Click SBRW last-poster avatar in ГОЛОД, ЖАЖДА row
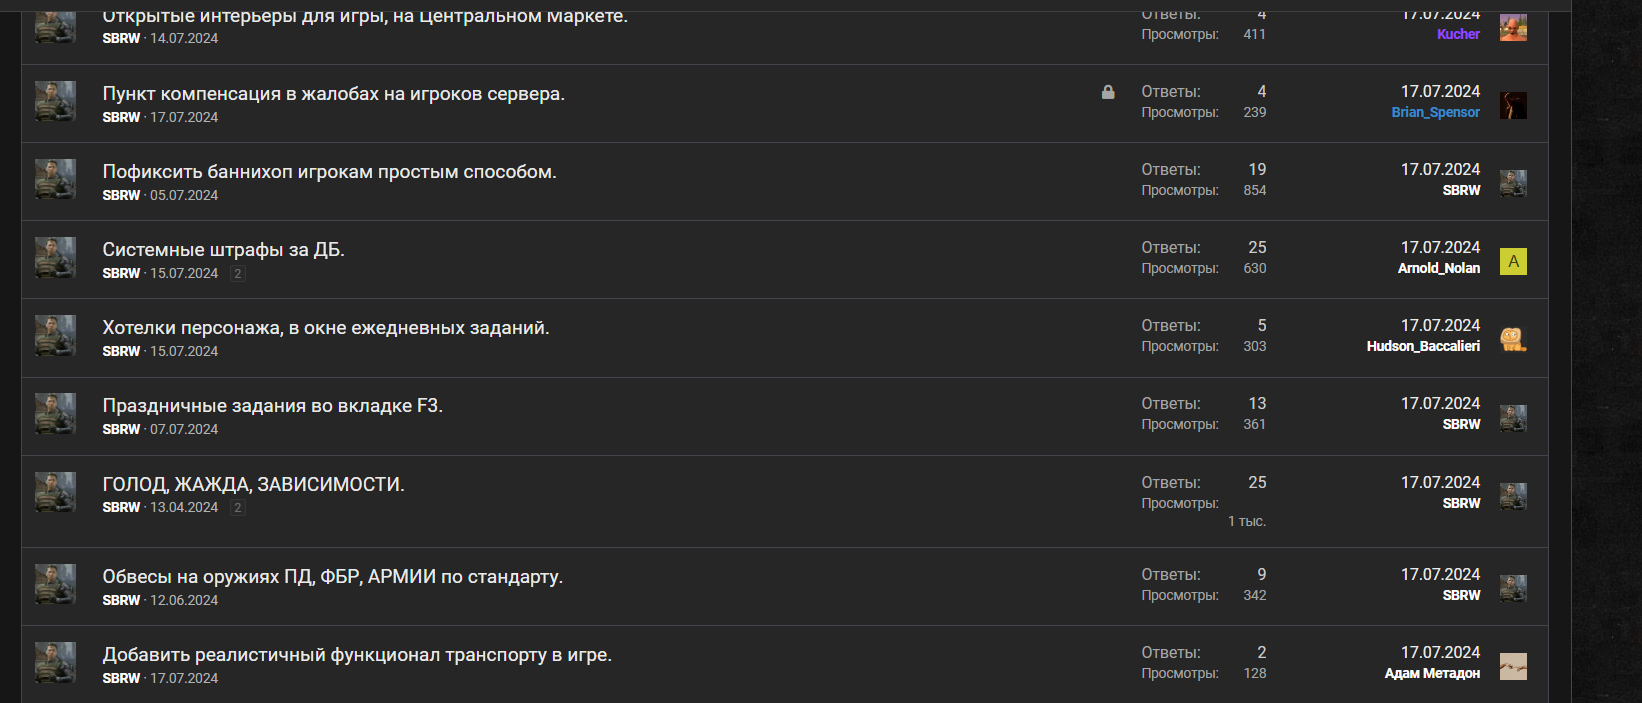 click(1513, 496)
